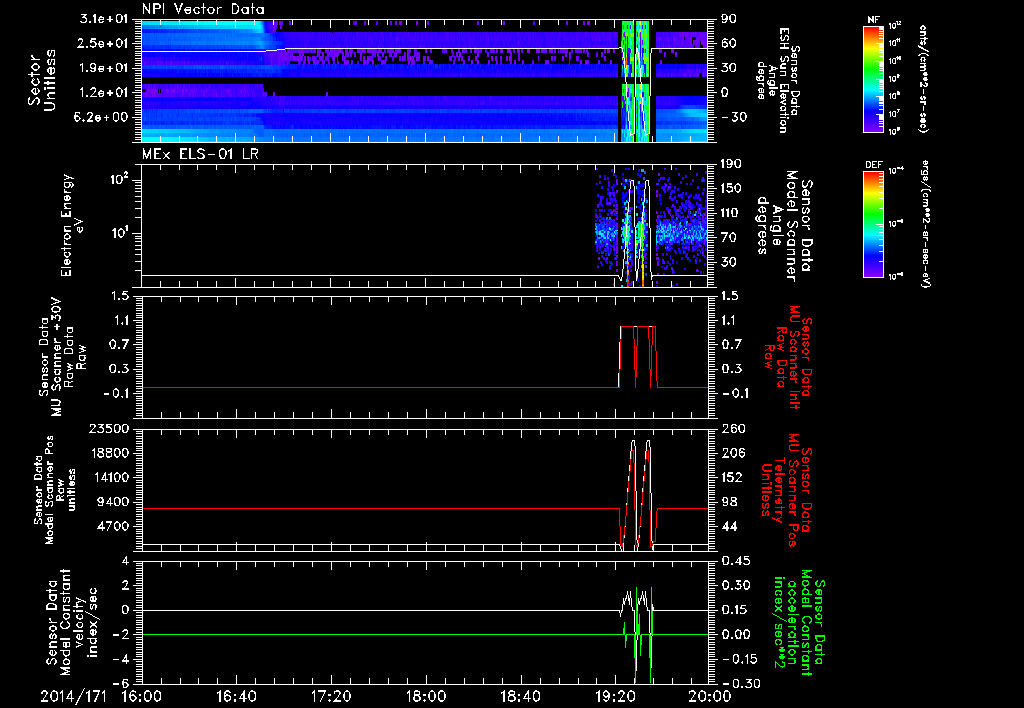Click the "-30" sun elevation tick label
Image resolution: width=1024 pixels, height=708 pixels.
[x=733, y=118]
